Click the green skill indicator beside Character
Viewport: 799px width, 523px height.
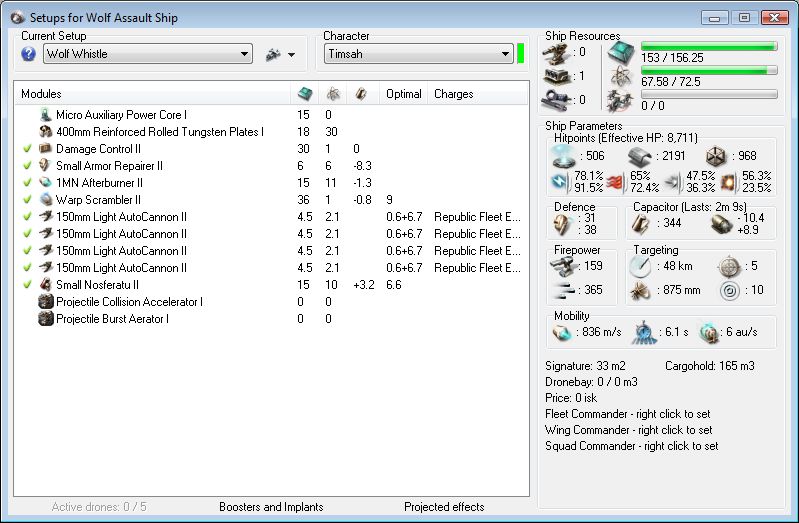(520, 54)
